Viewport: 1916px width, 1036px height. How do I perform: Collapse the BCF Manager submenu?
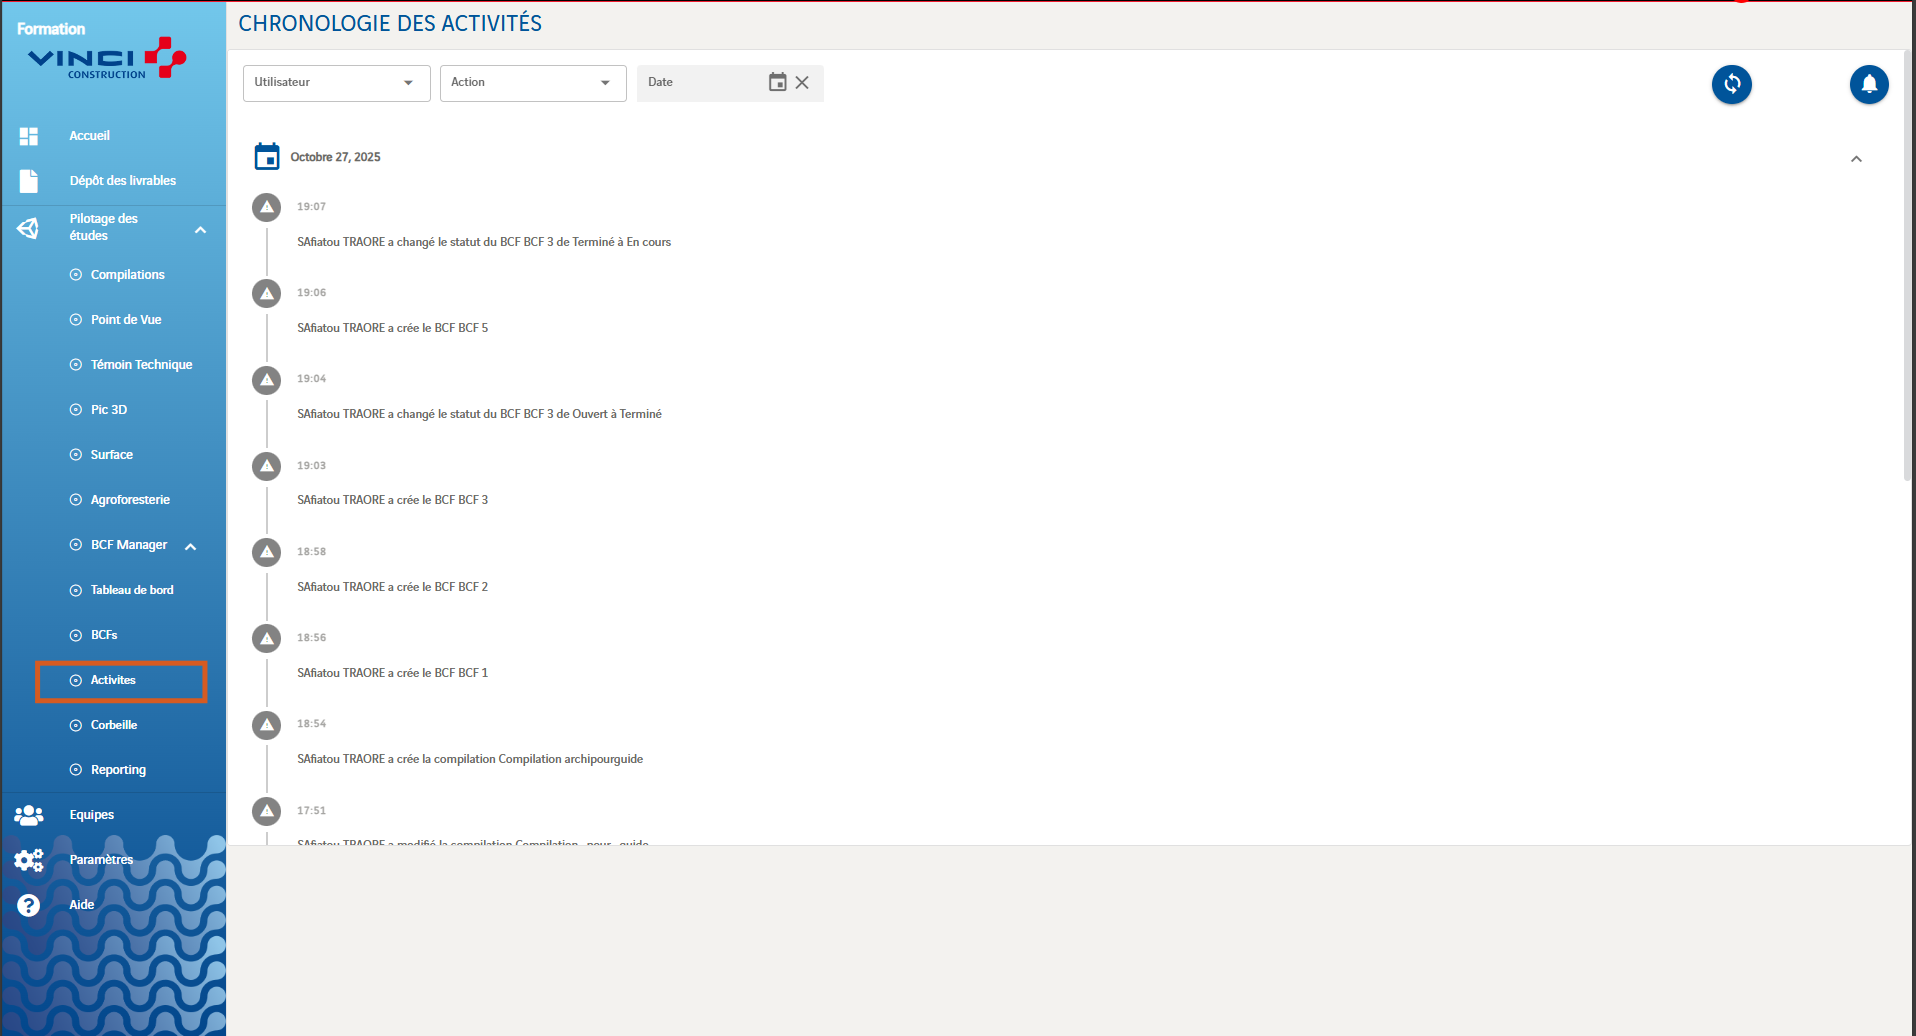(190, 546)
